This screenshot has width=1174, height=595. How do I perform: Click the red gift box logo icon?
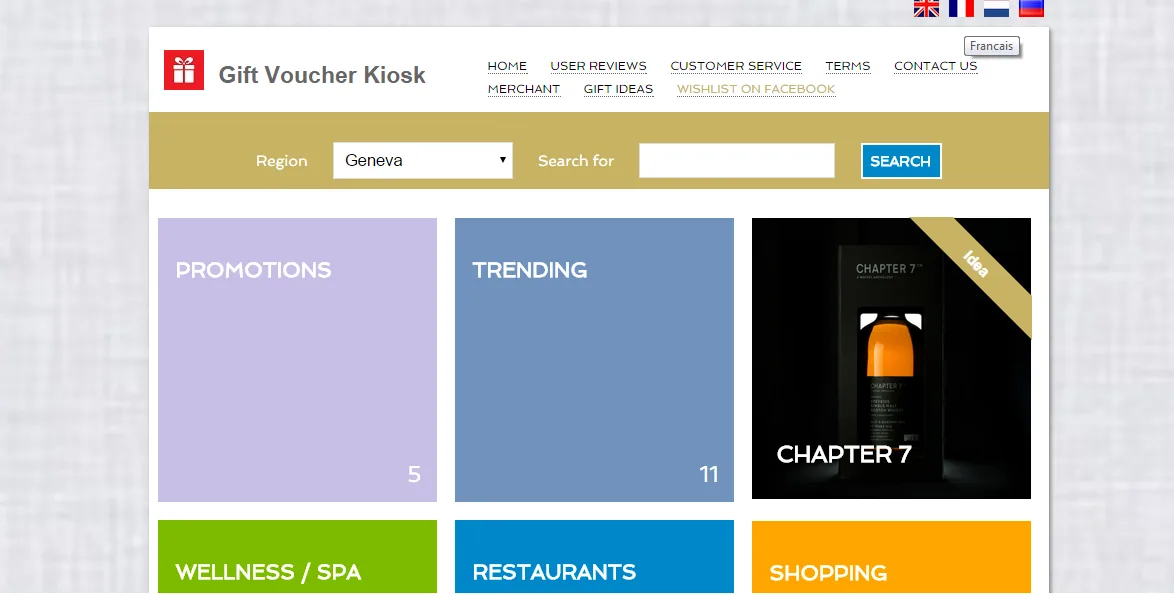pos(183,70)
